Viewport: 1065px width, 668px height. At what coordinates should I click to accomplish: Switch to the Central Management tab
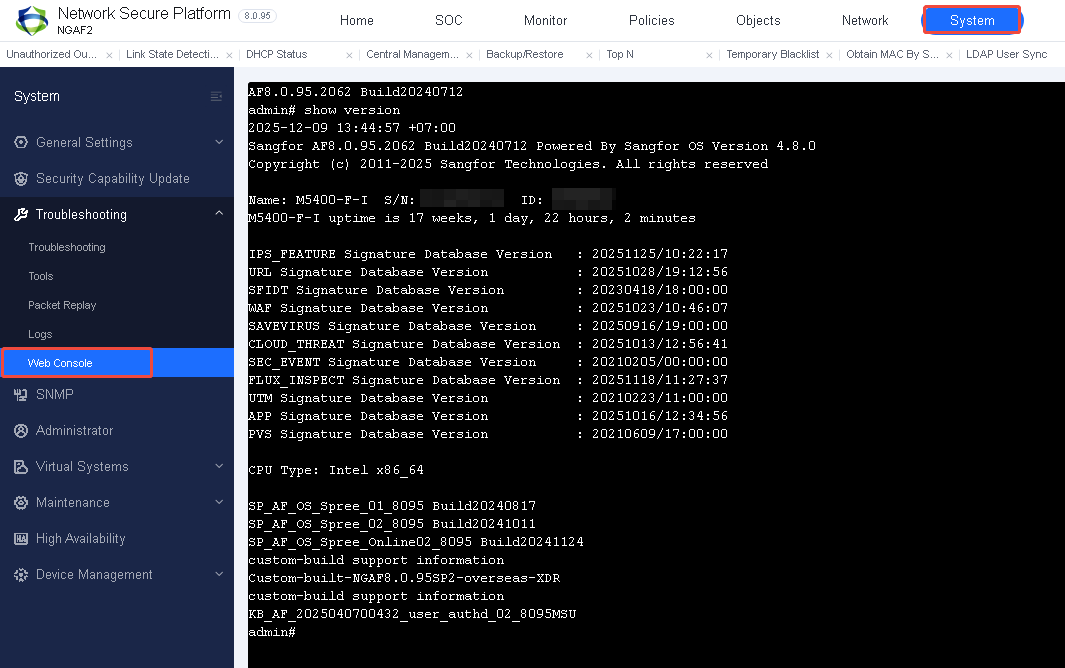pyautogui.click(x=412, y=54)
